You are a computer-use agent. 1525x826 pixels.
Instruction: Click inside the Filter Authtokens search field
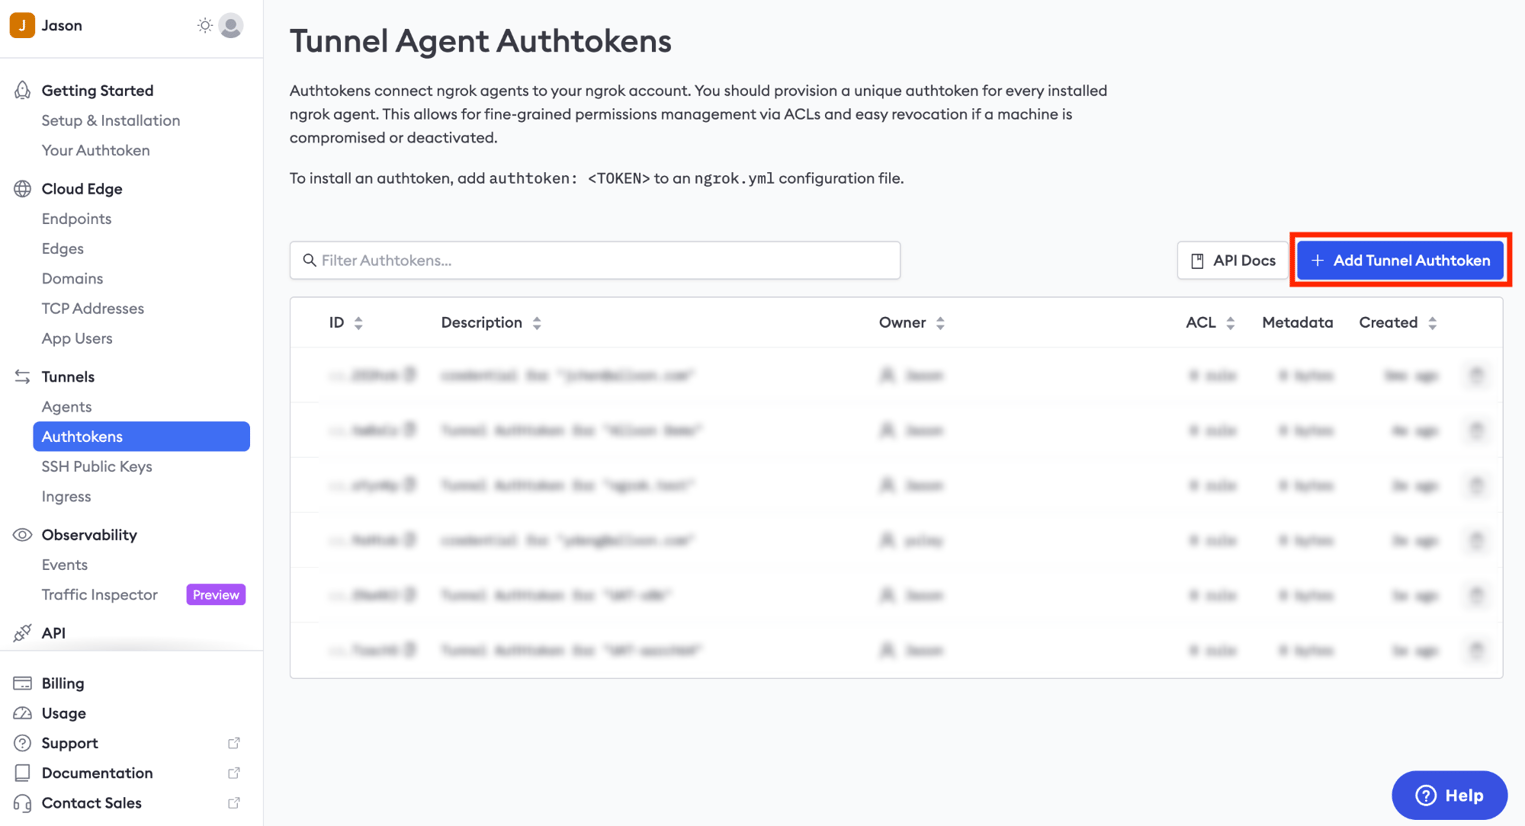[595, 260]
